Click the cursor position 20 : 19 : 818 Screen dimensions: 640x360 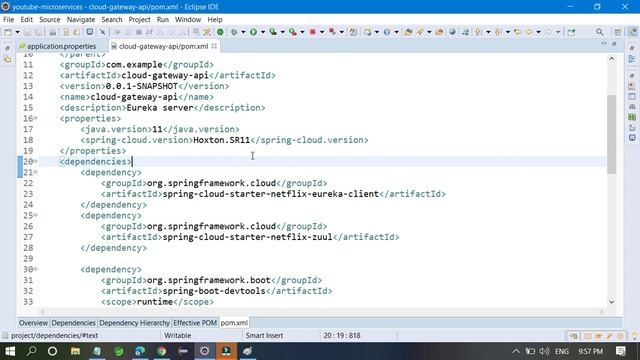(342, 336)
